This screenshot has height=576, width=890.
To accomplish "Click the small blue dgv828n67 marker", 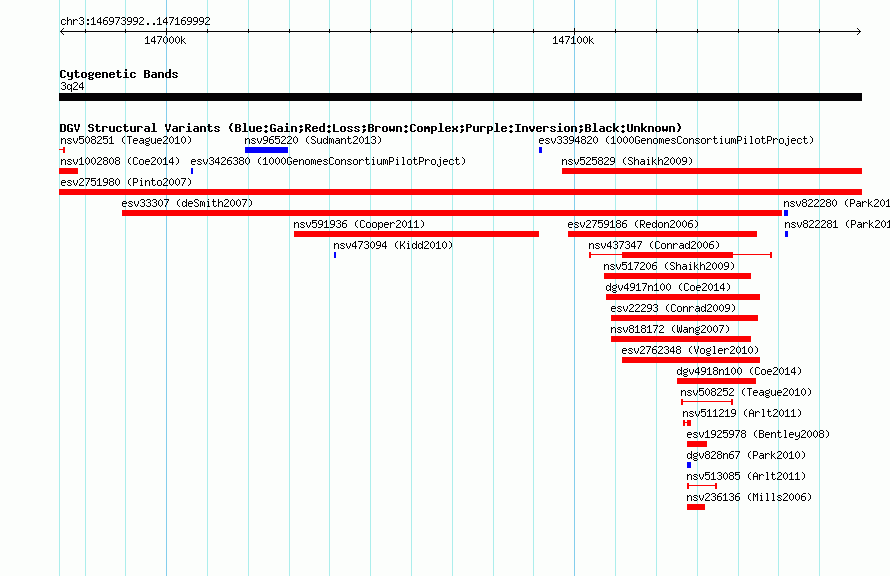I will coord(689,465).
